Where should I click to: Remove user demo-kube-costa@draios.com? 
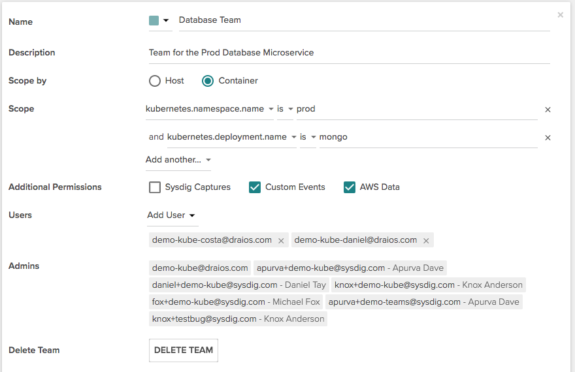click(281, 241)
